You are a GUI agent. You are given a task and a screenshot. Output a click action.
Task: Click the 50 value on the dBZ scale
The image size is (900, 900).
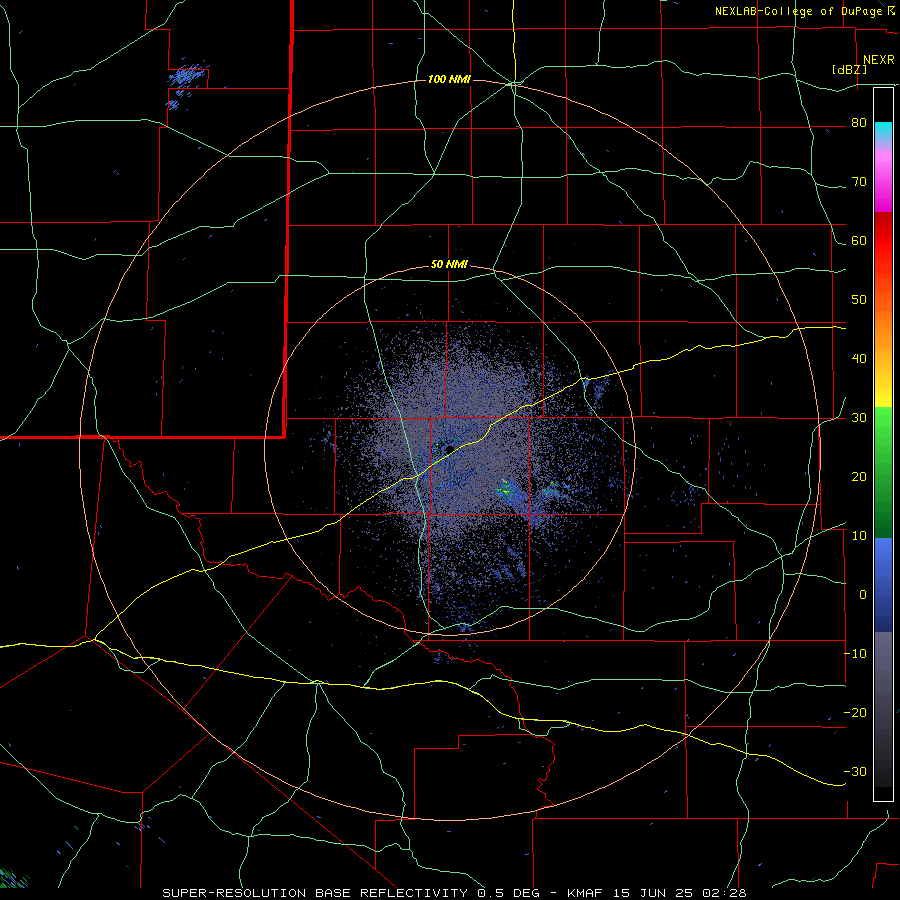point(859,300)
